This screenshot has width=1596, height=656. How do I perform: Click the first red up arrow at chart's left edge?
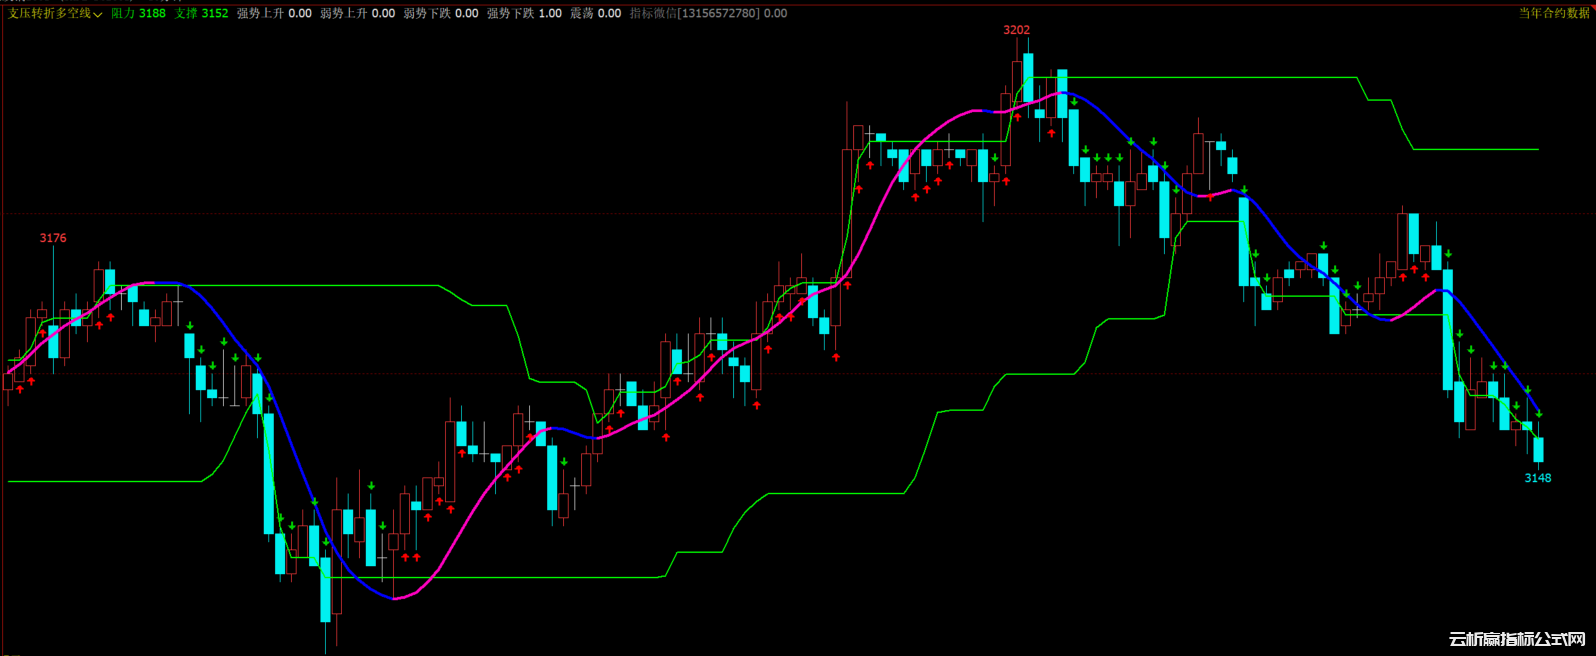(19, 389)
